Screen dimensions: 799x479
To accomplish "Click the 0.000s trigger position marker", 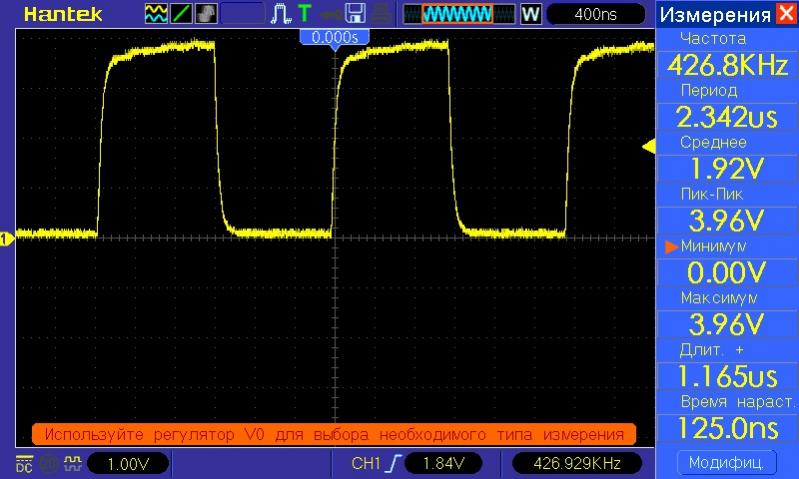I will (x=336, y=36).
